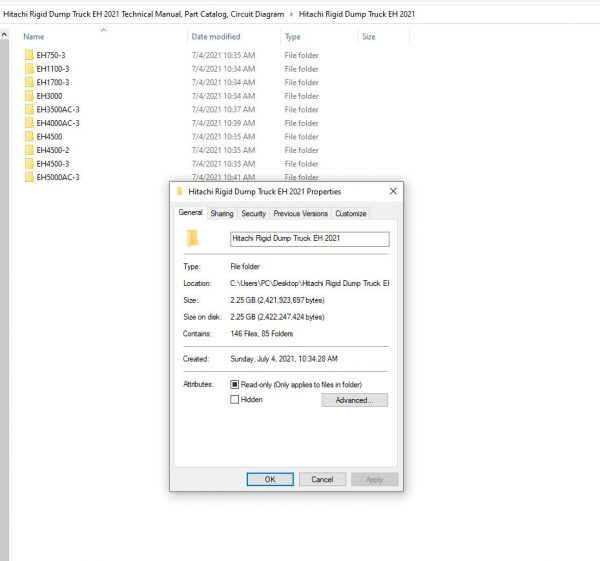Switch to the Sharing tab
The width and height of the screenshot is (600, 561).
click(222, 214)
